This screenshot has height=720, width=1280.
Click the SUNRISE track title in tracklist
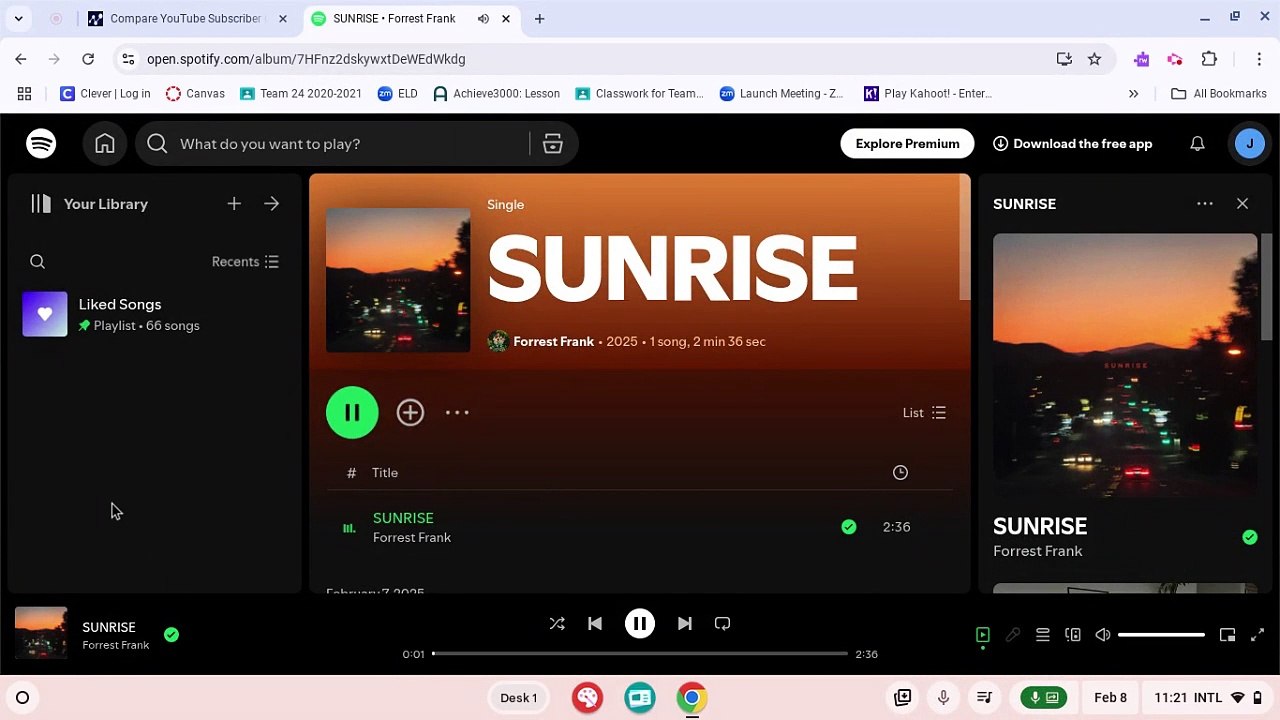pyautogui.click(x=403, y=518)
